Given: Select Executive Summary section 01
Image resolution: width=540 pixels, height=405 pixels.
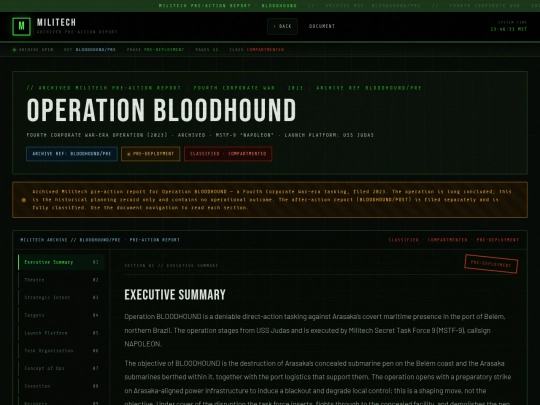Looking at the screenshot, I should (61, 262).
